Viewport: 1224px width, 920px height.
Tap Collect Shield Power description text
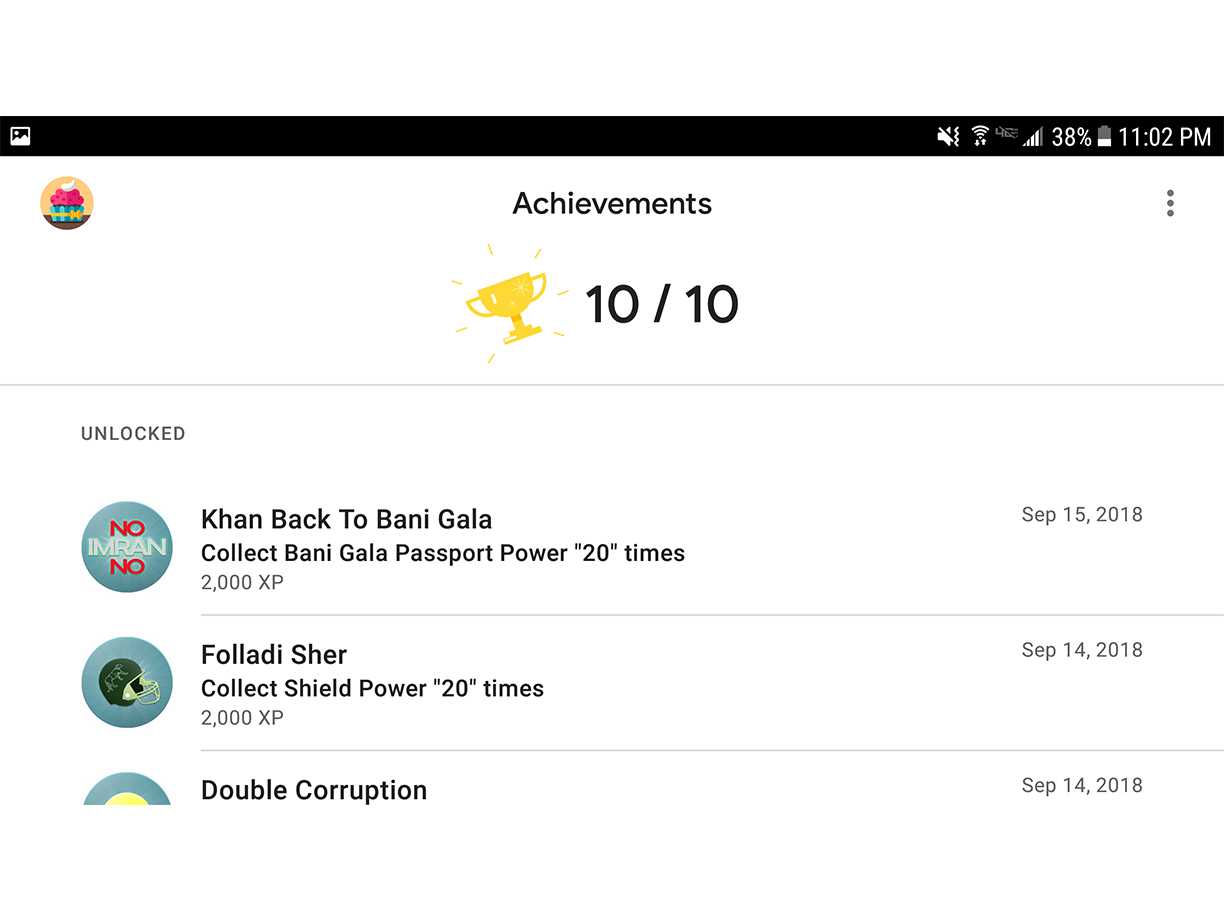coord(372,688)
